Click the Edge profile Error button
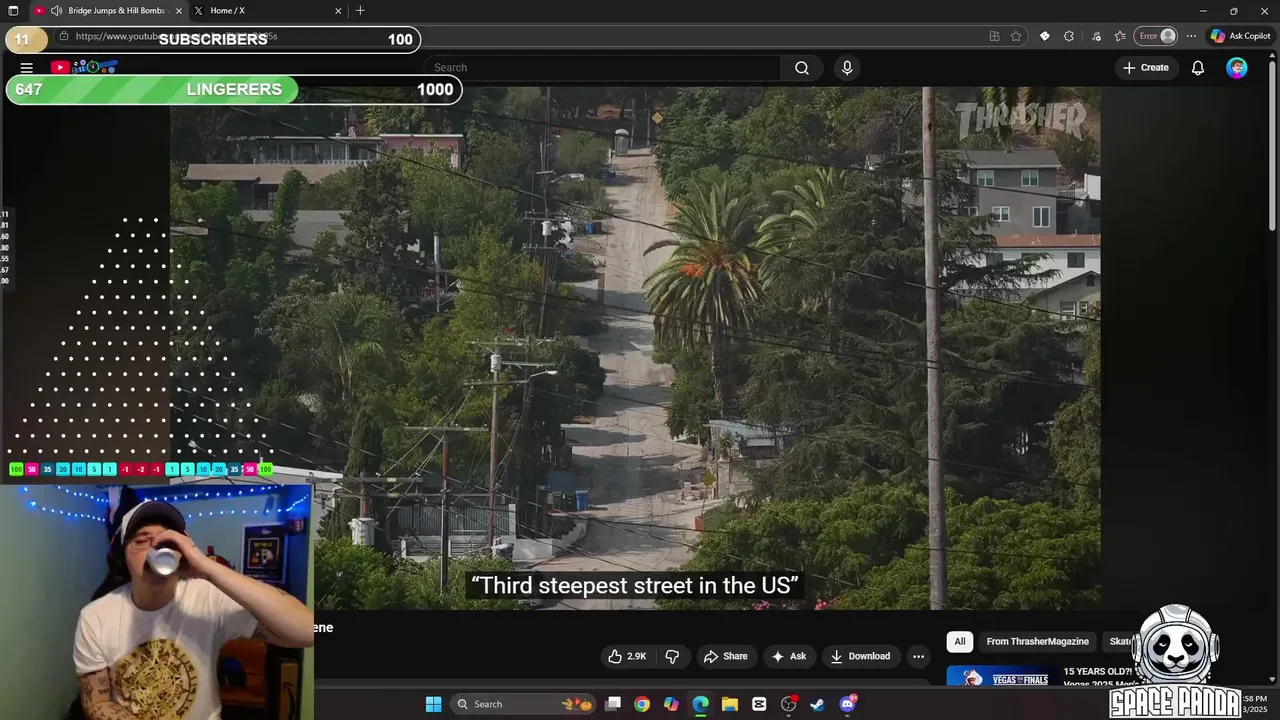The height and width of the screenshot is (720, 1280). 1158,36
